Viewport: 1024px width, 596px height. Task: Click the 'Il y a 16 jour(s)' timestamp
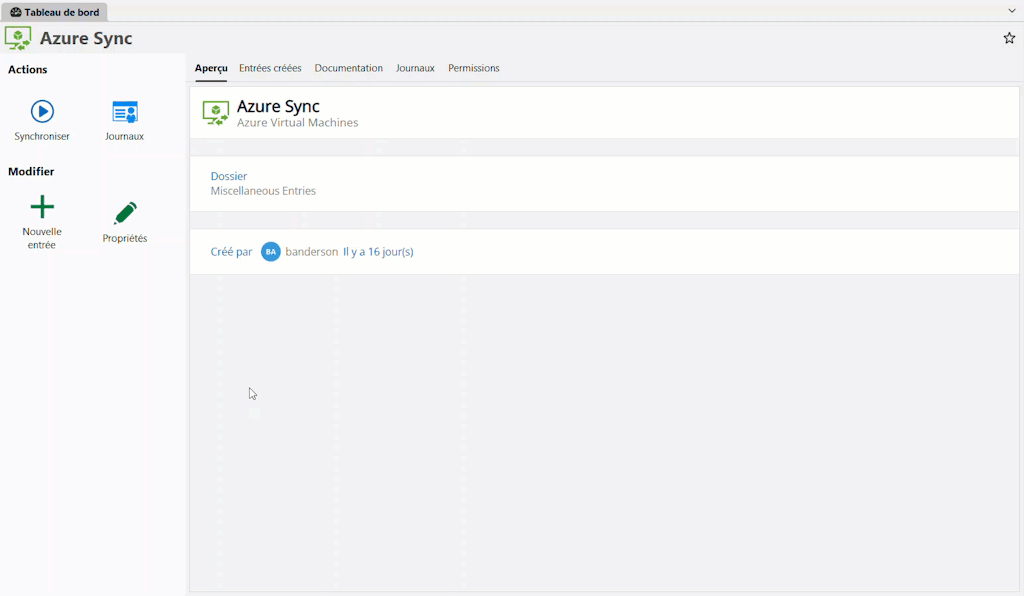(378, 252)
